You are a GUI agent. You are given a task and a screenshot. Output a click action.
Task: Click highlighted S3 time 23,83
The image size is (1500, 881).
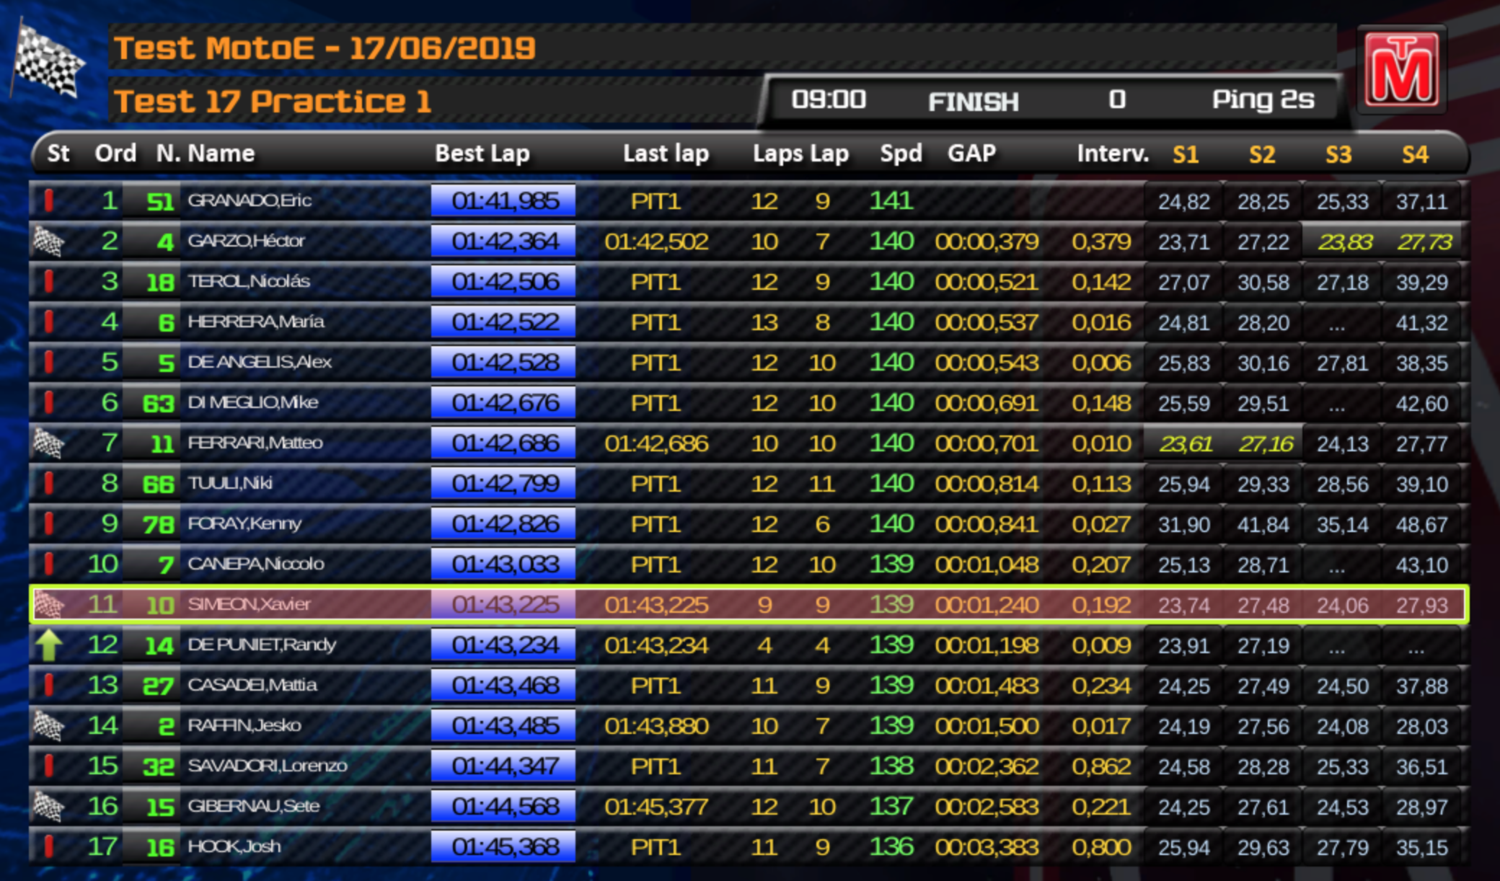[1344, 242]
